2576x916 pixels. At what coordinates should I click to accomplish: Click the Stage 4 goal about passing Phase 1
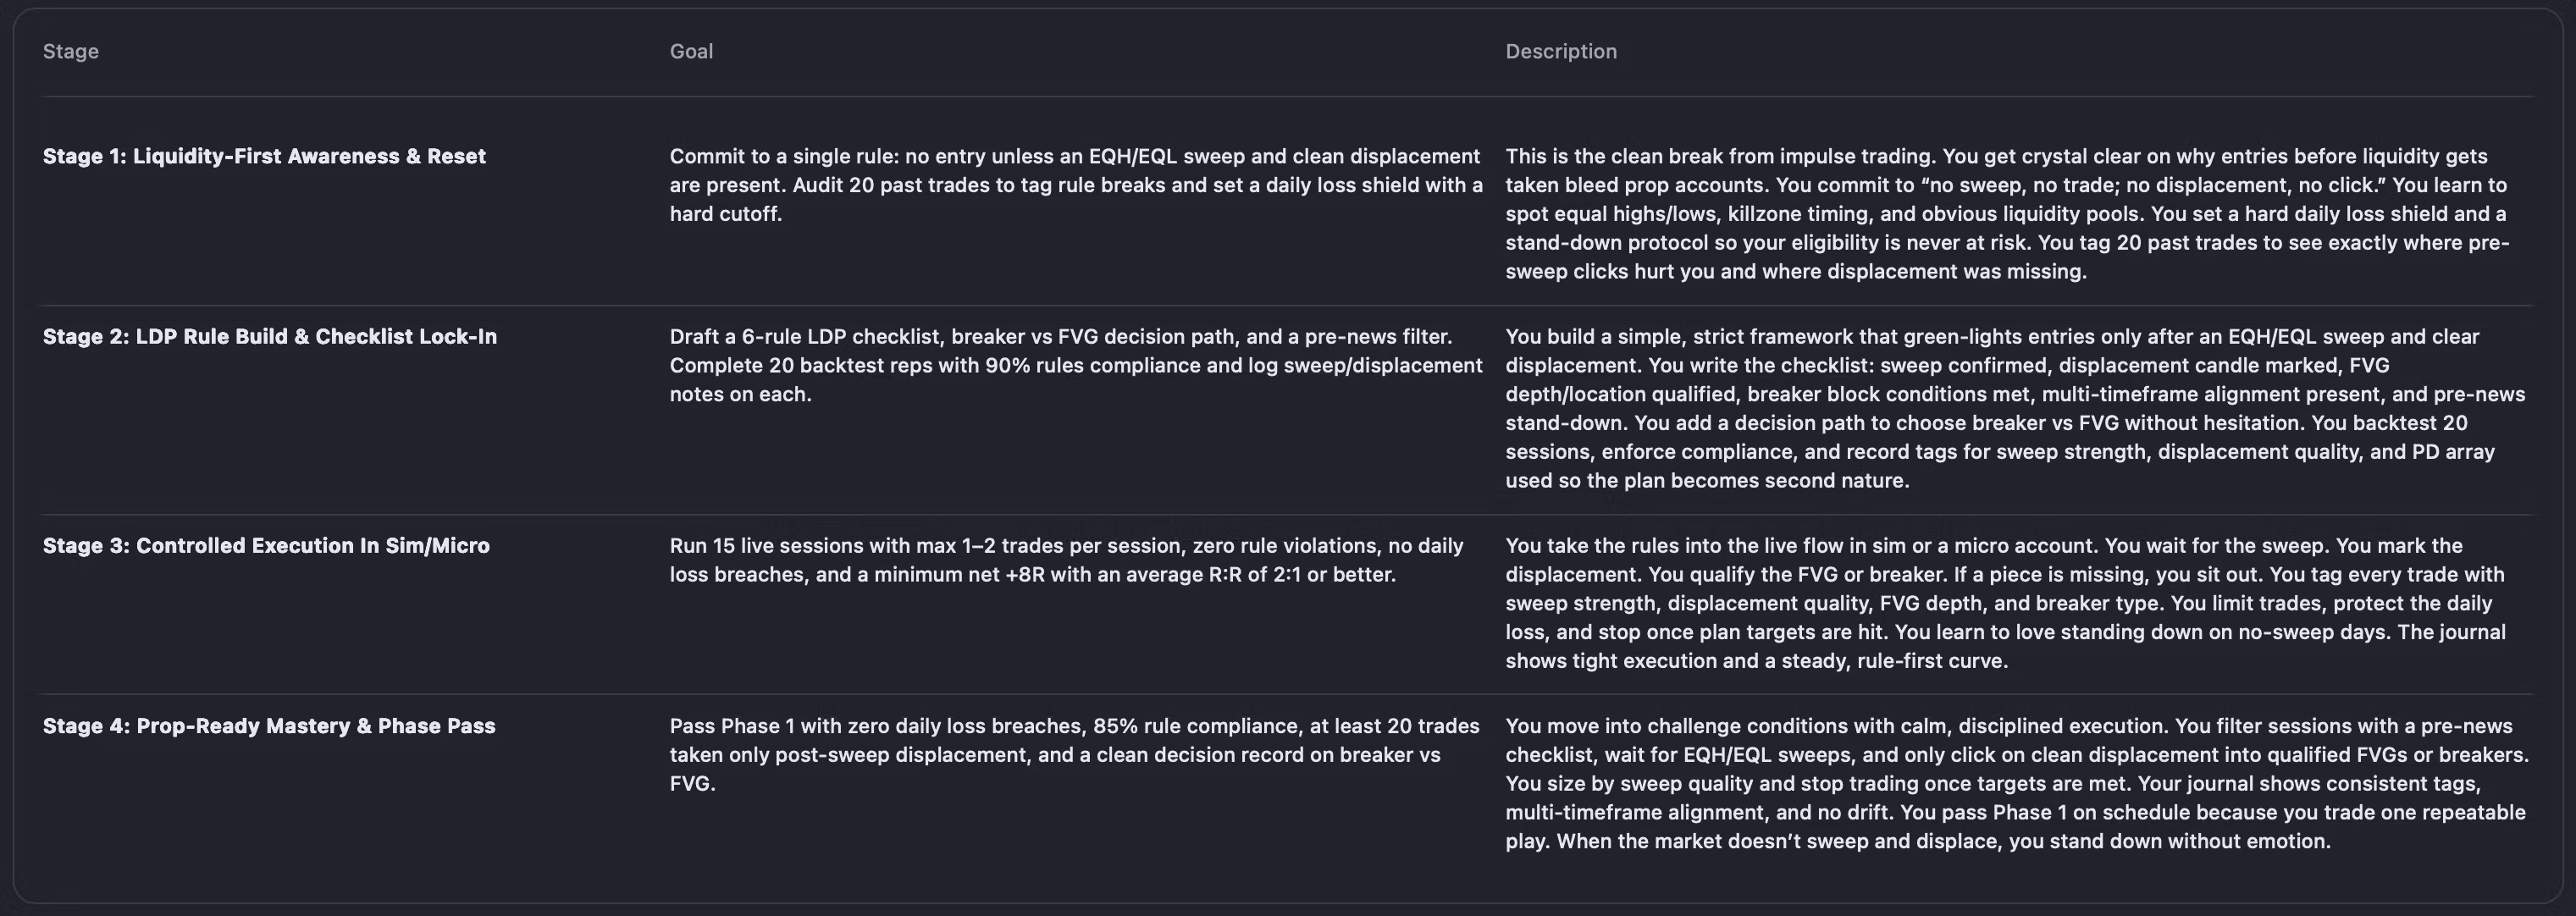coord(1074,754)
